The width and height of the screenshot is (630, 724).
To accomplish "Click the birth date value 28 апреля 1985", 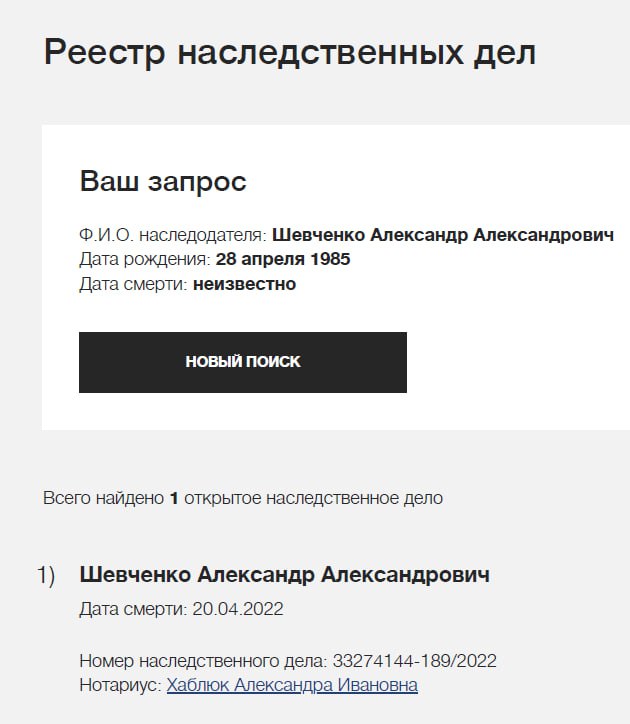I will click(x=283, y=260).
